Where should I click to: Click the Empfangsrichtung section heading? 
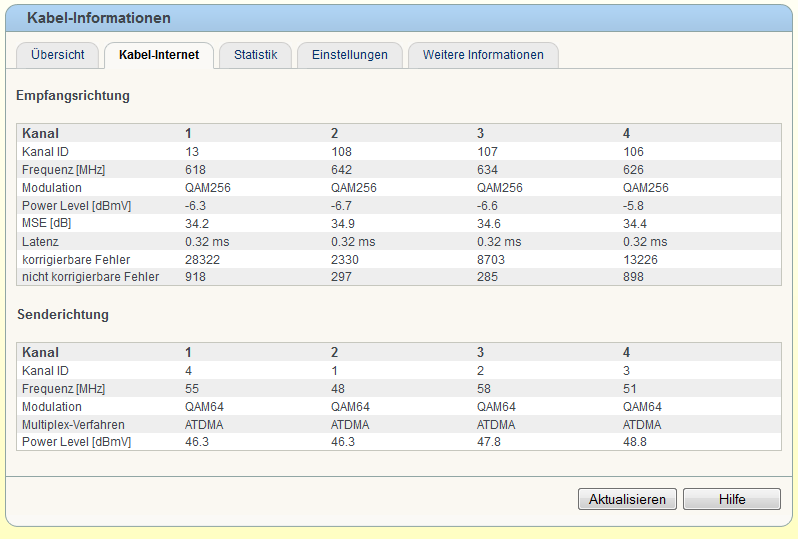(73, 96)
